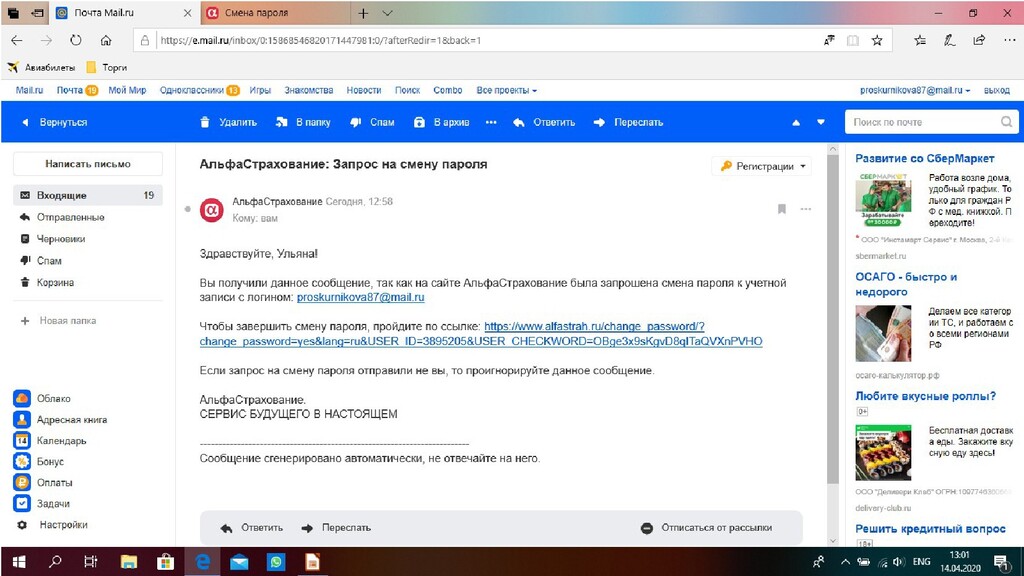Open Windows Start menu
The image size is (1024, 576).
[19, 562]
